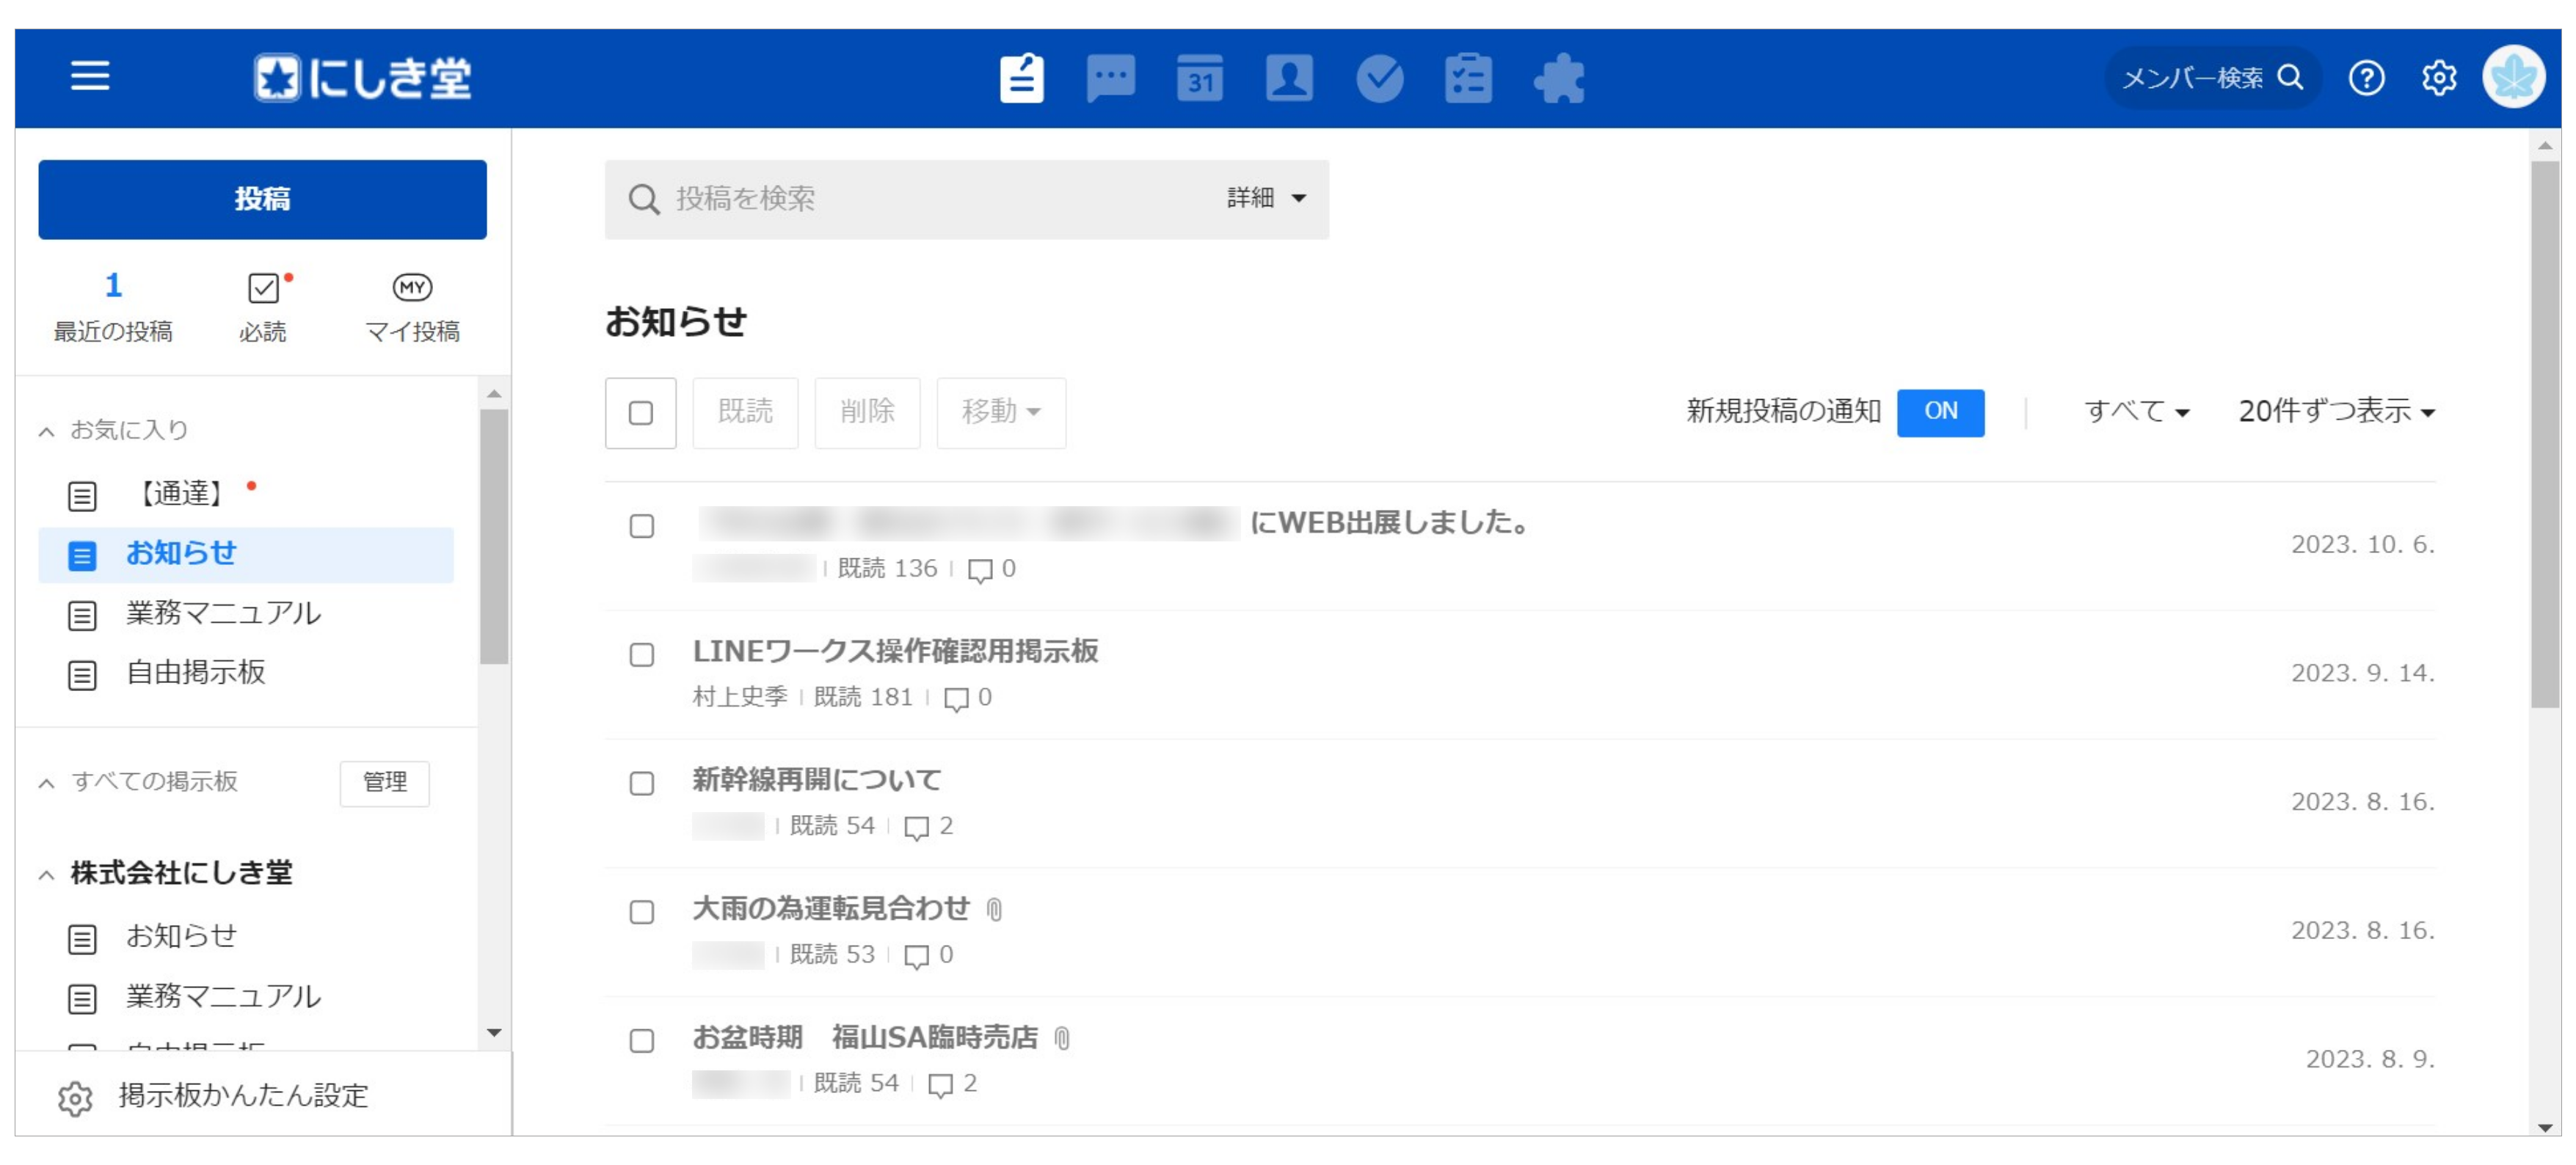
Task: Open the hamburger menu in header
Action: [89, 76]
